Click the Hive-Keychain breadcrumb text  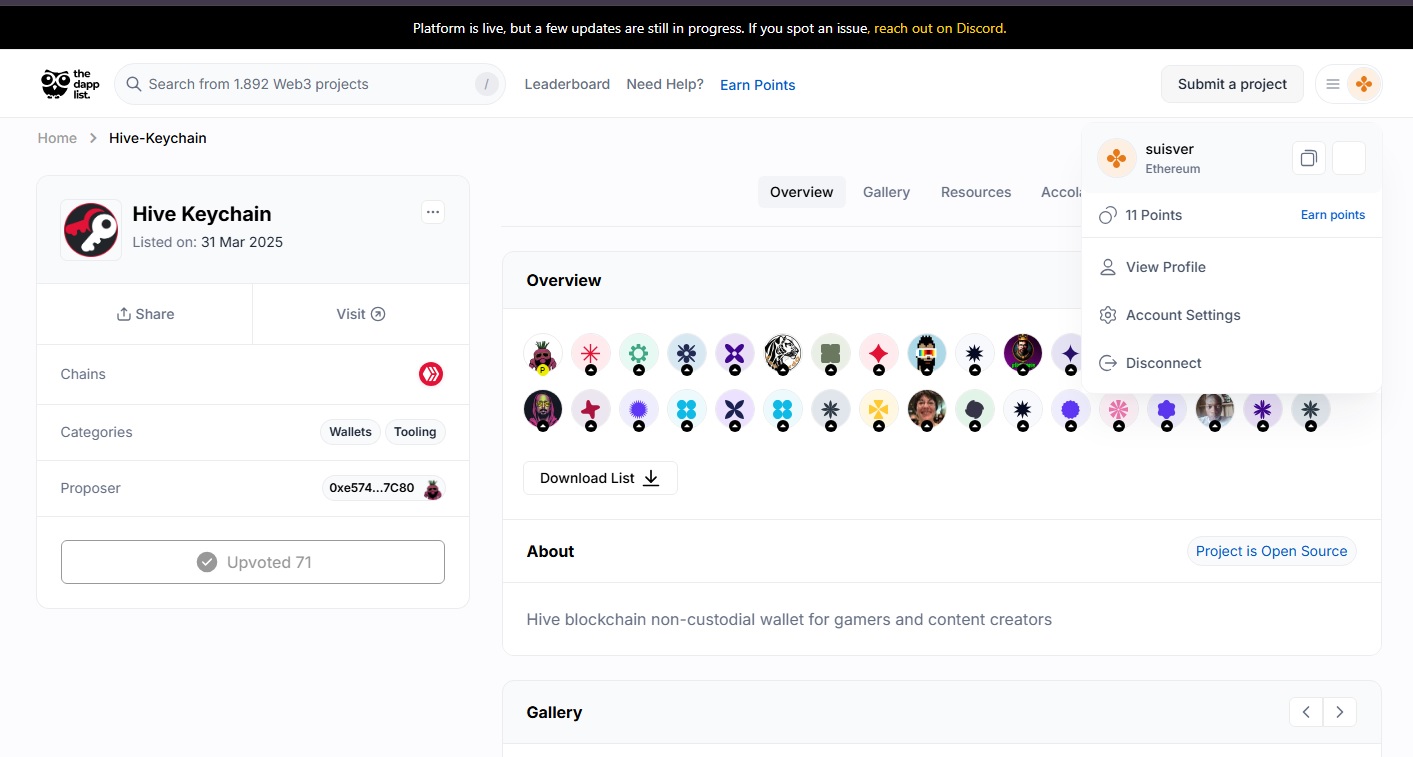click(x=158, y=138)
